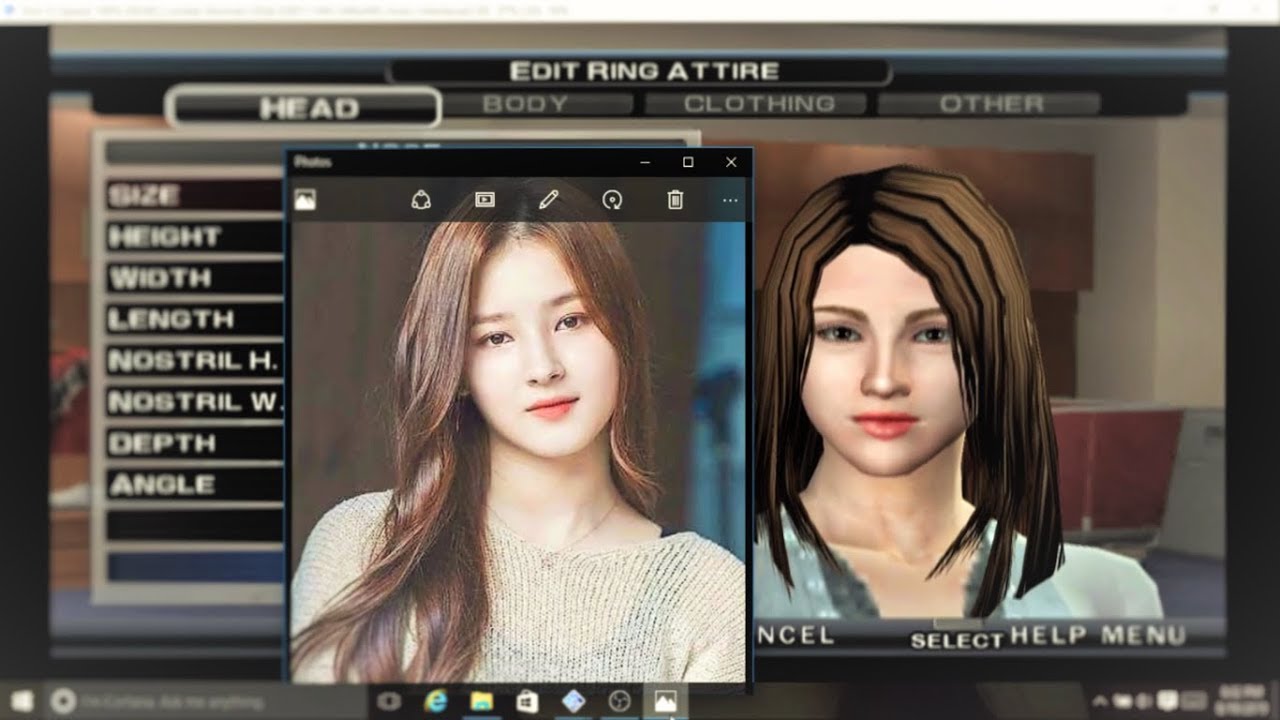1280x720 pixels.
Task: Open Task View on the taskbar
Action: pyautogui.click(x=389, y=701)
